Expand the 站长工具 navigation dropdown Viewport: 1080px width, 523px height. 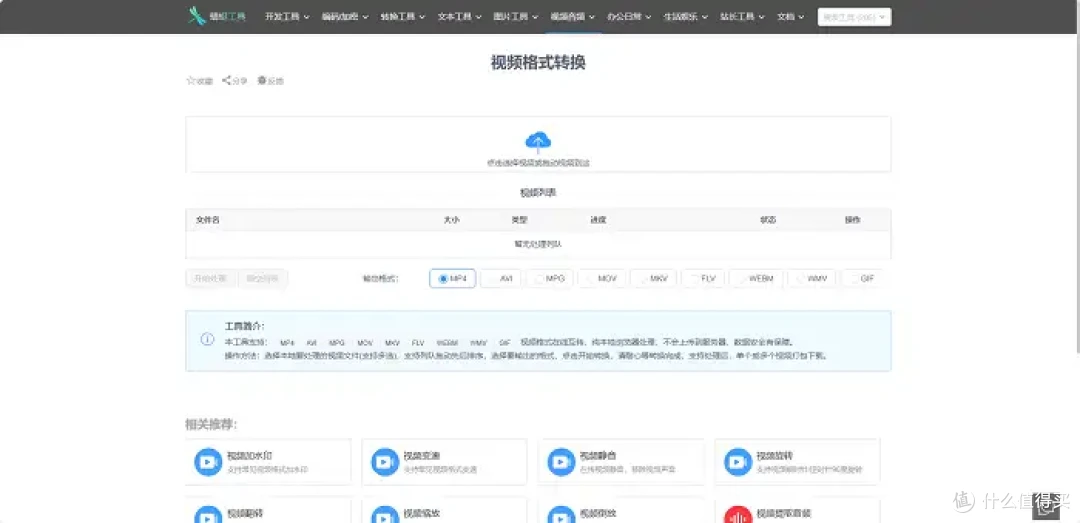(x=742, y=17)
